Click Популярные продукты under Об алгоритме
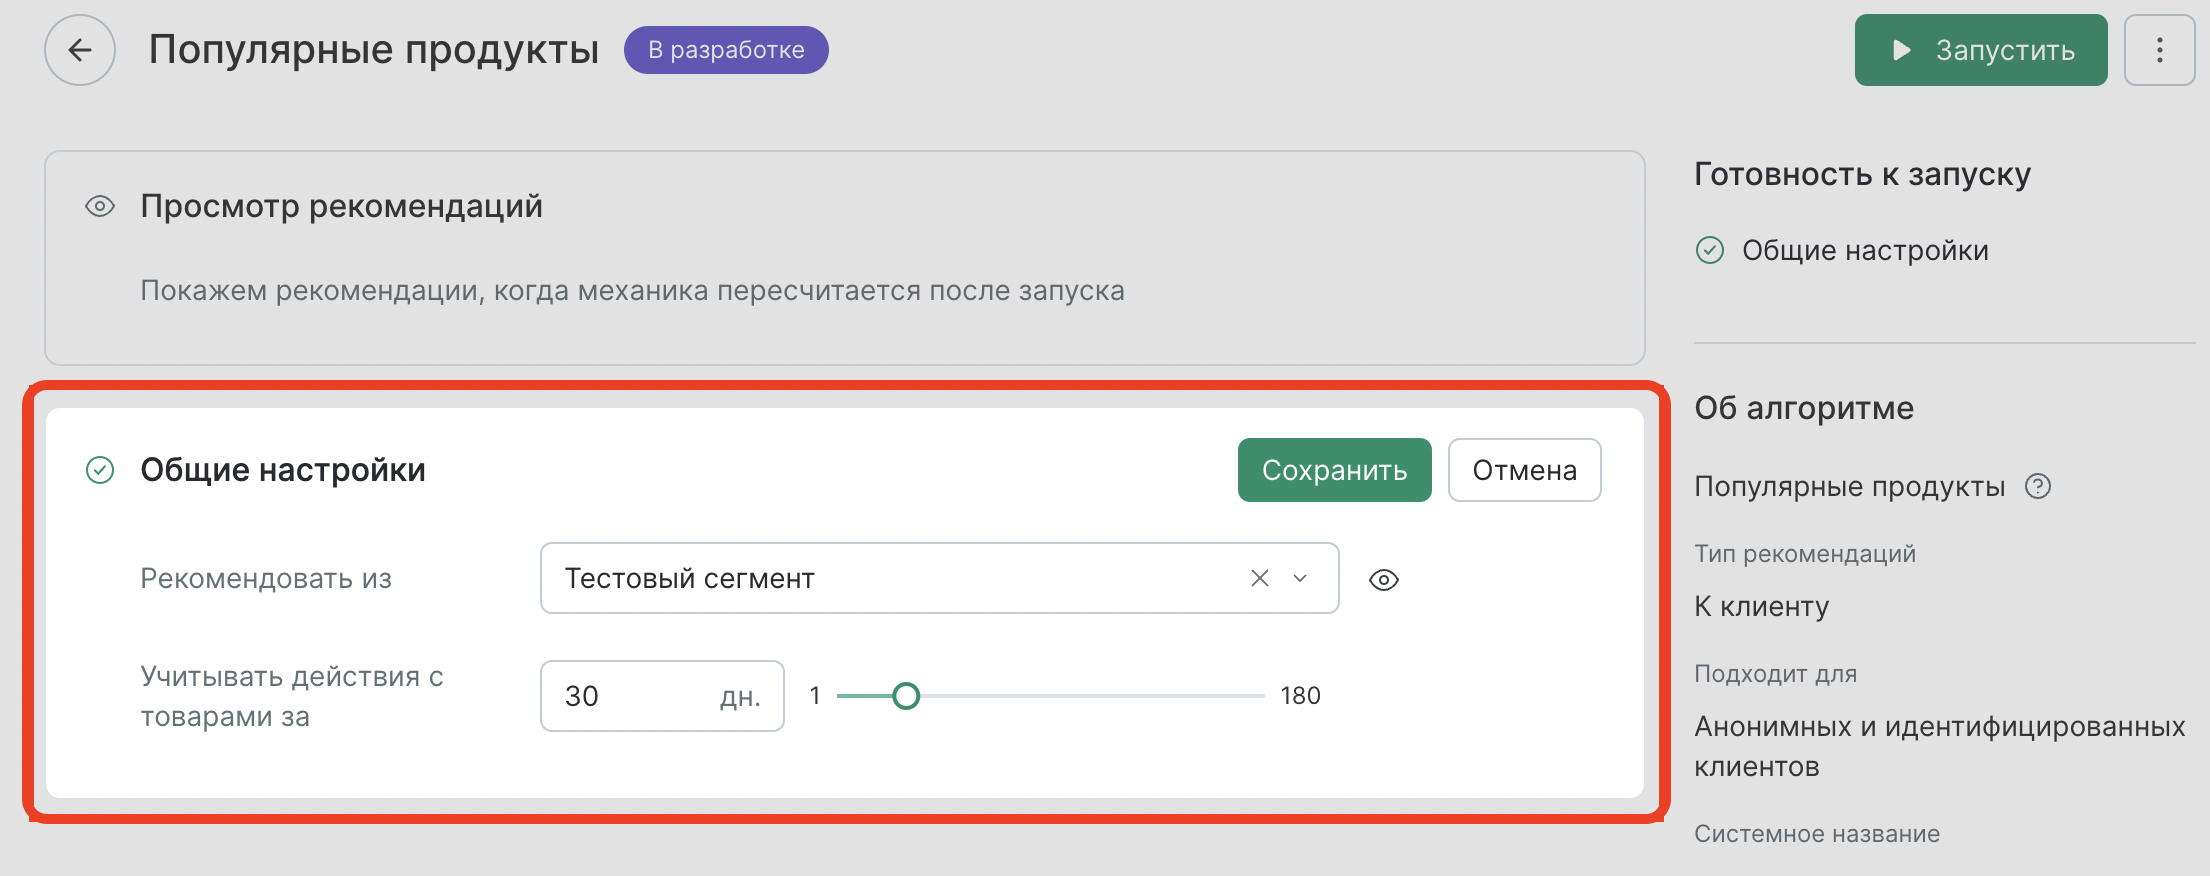This screenshot has width=2210, height=876. coord(1850,487)
